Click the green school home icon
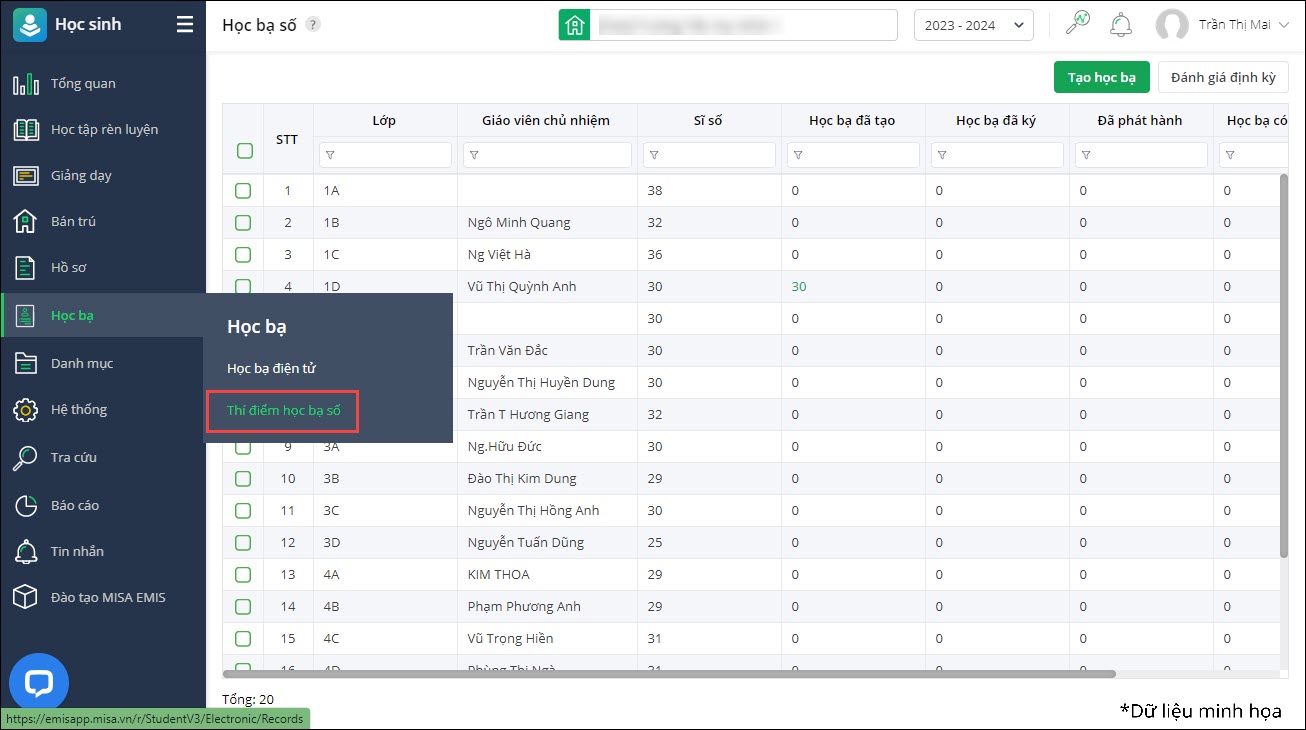The height and width of the screenshot is (730, 1306). point(574,25)
